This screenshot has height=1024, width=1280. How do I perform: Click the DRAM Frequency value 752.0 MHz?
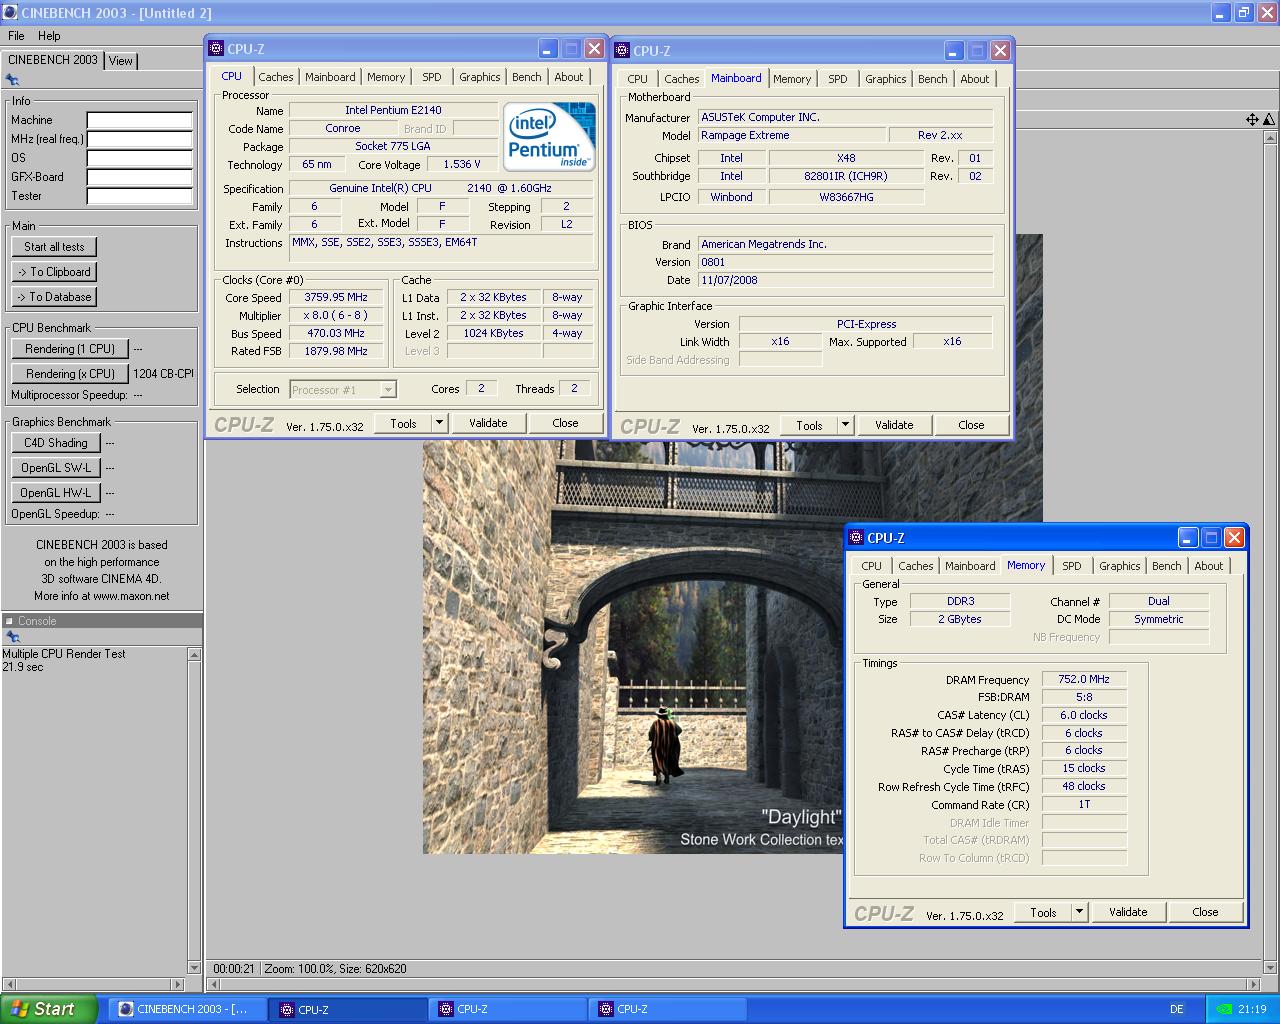[x=1084, y=679]
